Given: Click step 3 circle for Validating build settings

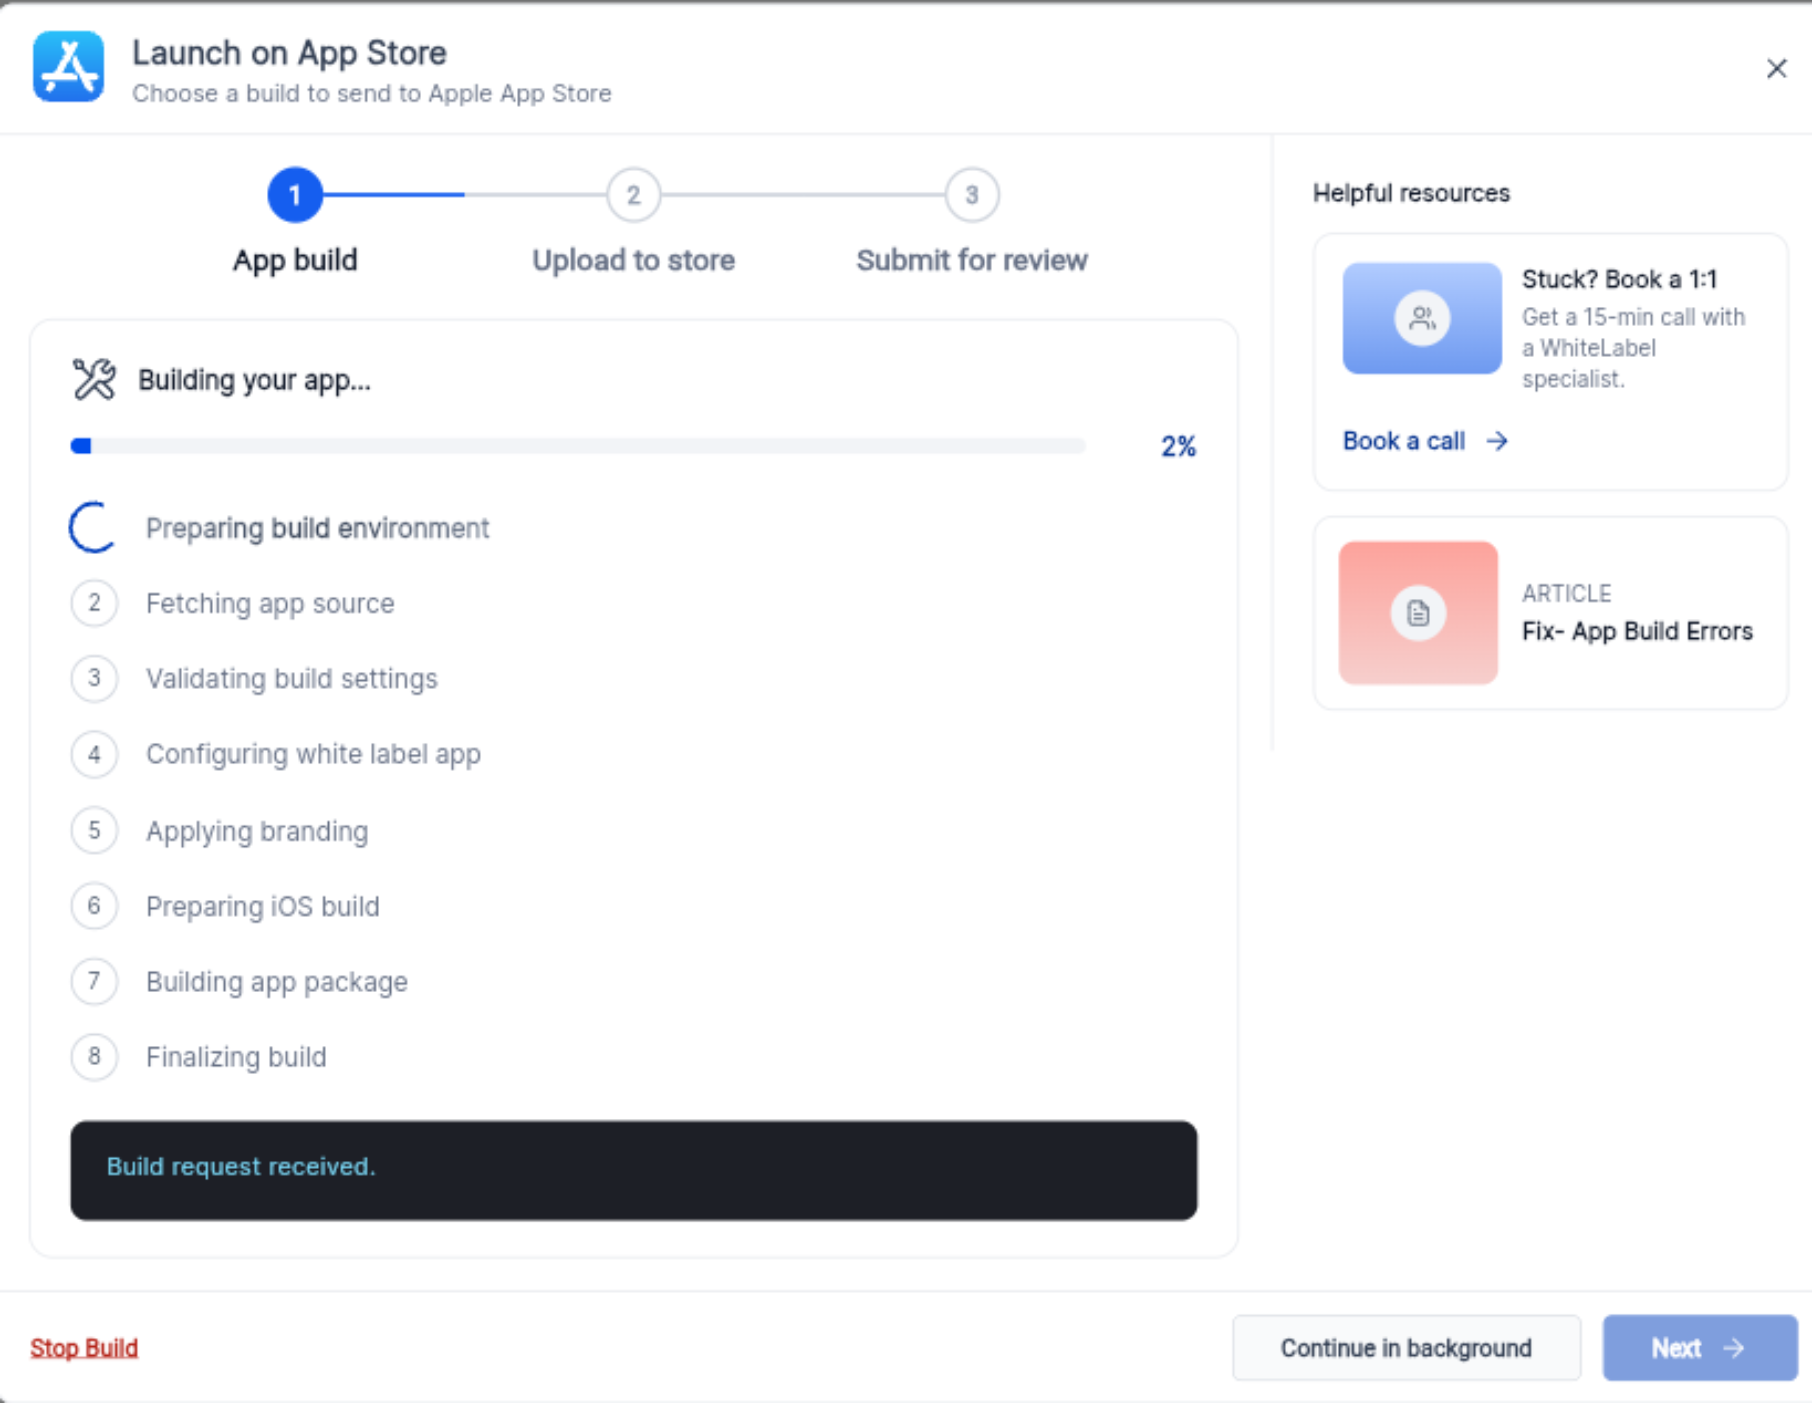Looking at the screenshot, I should 94,678.
